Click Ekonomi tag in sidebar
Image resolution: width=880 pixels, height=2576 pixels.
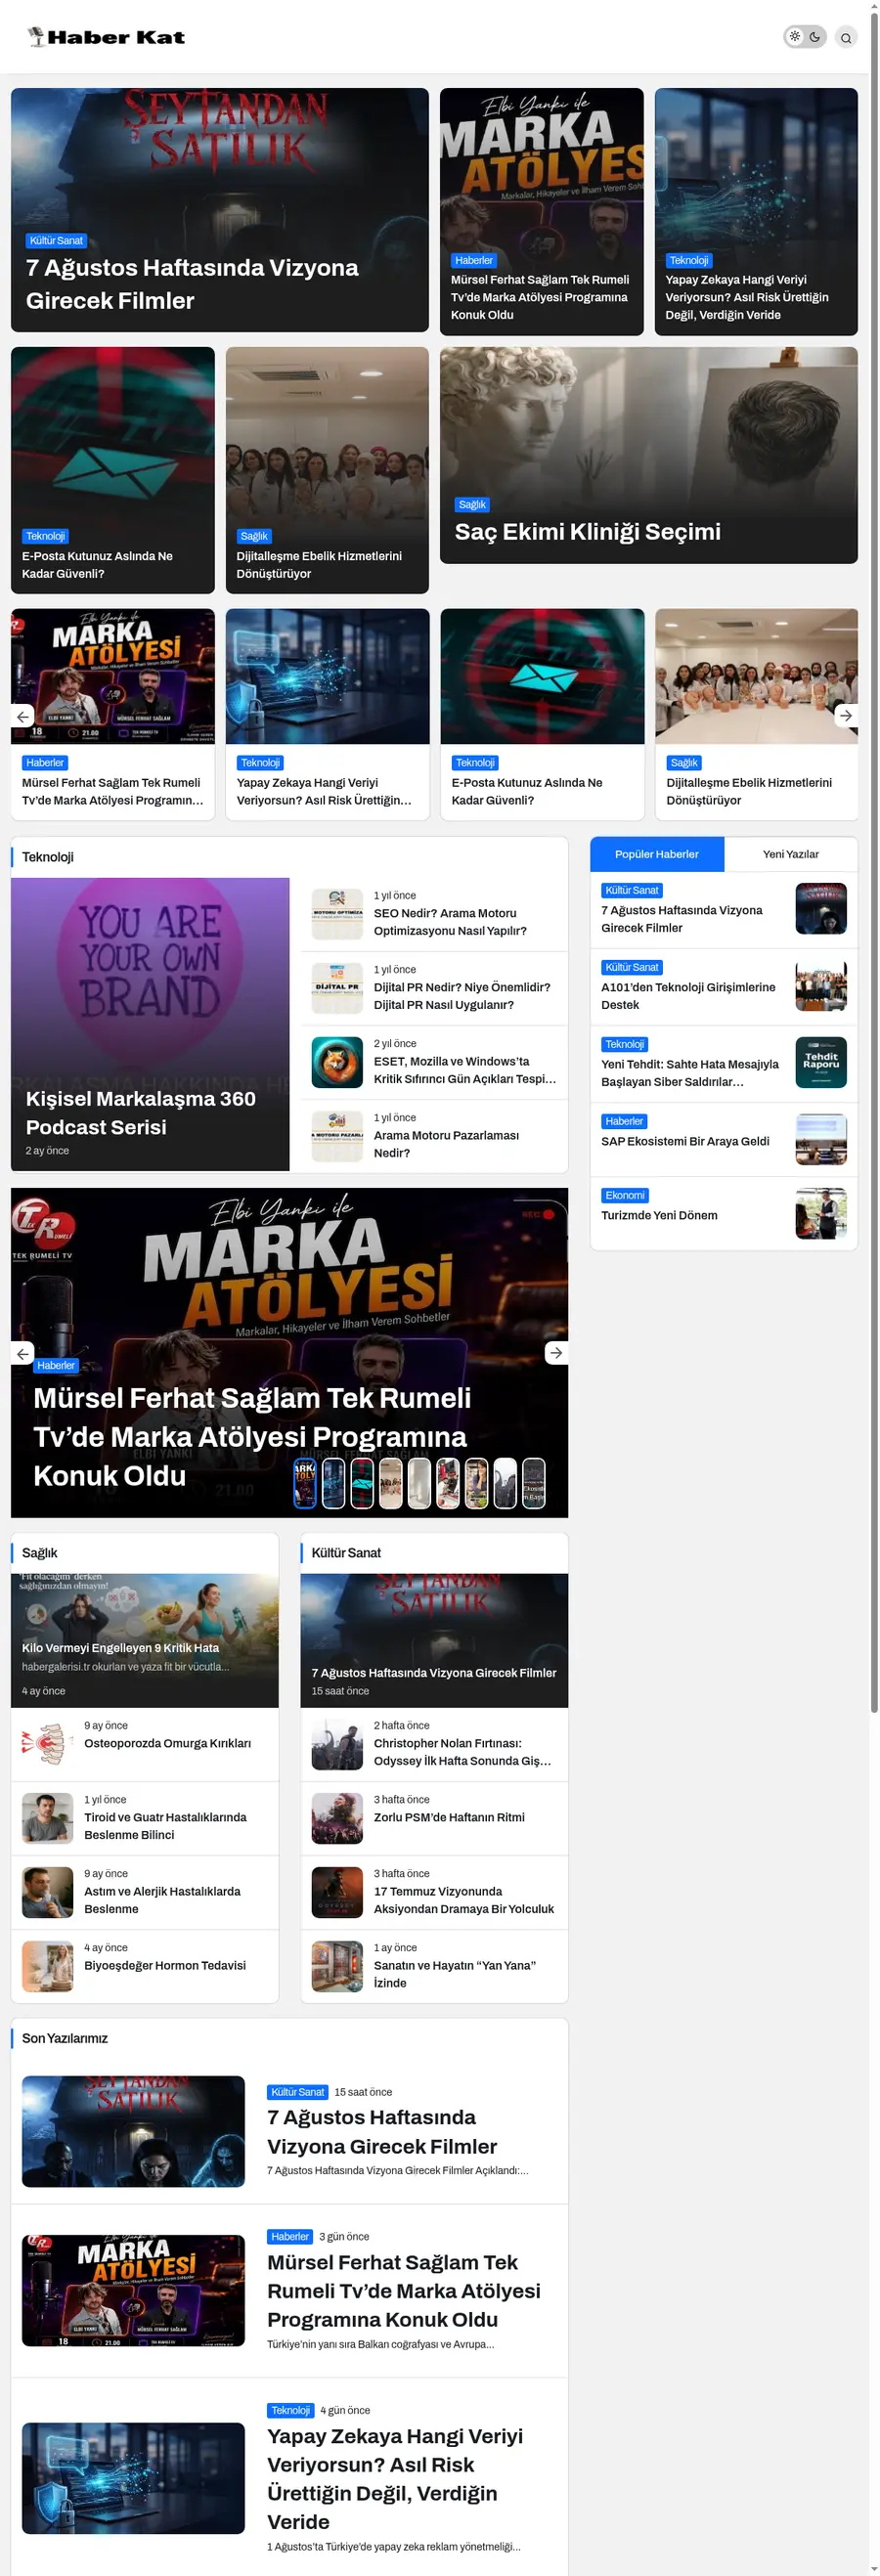(625, 1195)
